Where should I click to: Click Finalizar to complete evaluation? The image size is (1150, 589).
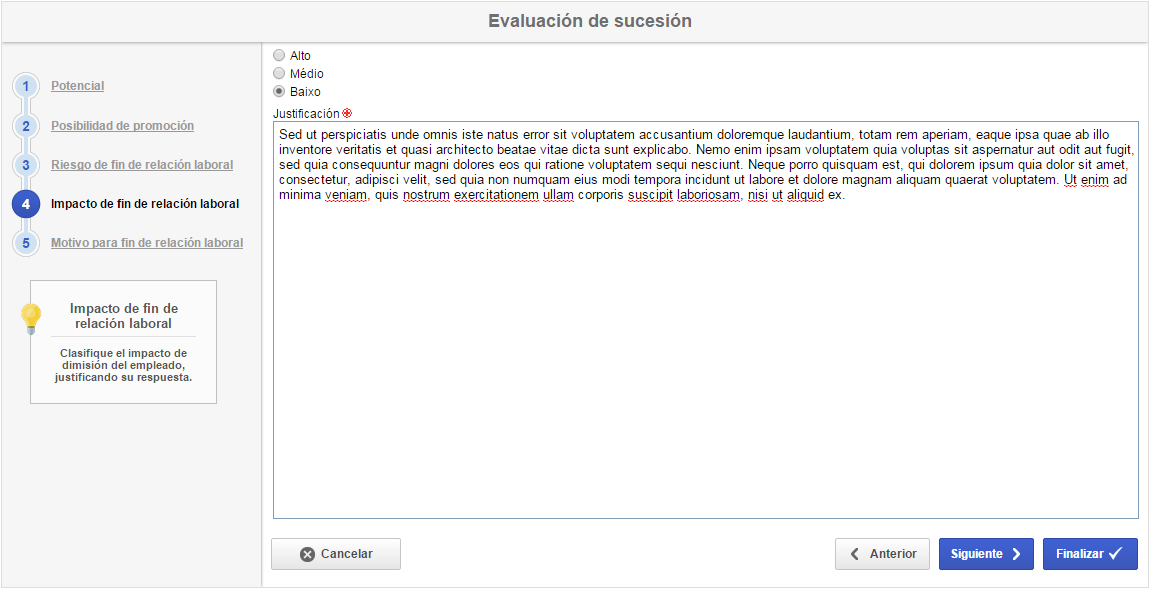click(x=1090, y=554)
